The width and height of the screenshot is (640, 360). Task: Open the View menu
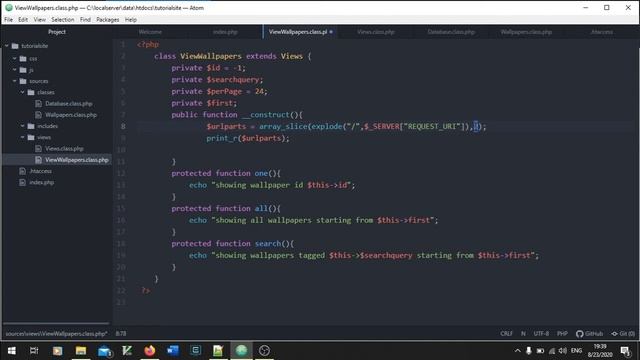click(40, 20)
